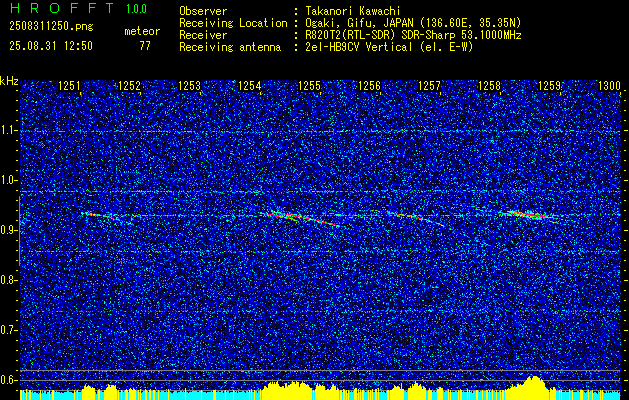This screenshot has width=629, height=400.
Task: Click meteor count value 77
Action: click(x=145, y=46)
